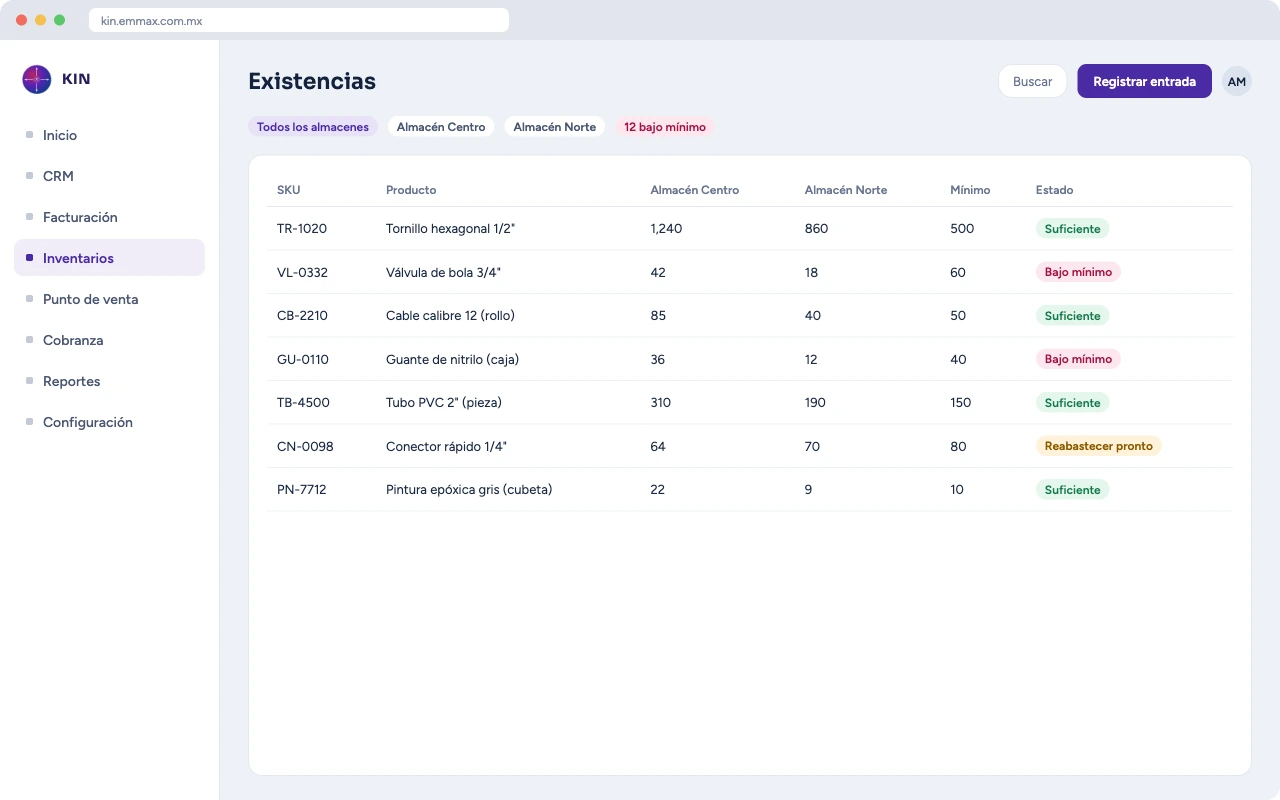Click Pintura epóxica gris (cubeta)
The height and width of the screenshot is (800, 1280).
pyautogui.click(x=469, y=490)
